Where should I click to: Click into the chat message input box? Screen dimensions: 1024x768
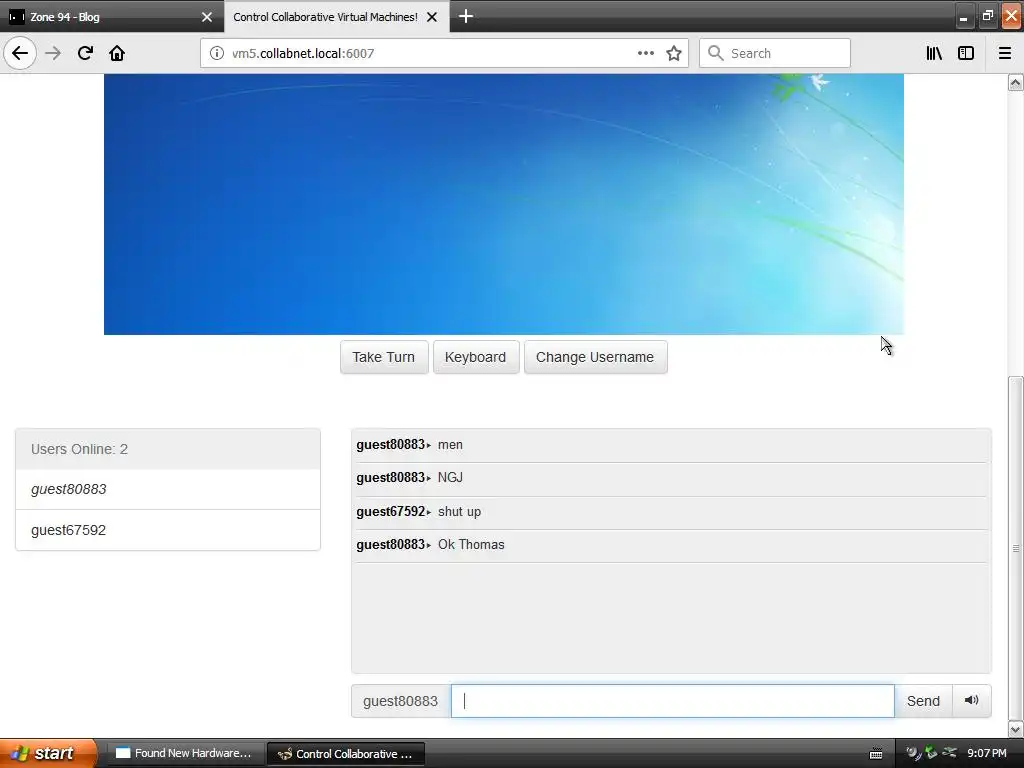(673, 701)
